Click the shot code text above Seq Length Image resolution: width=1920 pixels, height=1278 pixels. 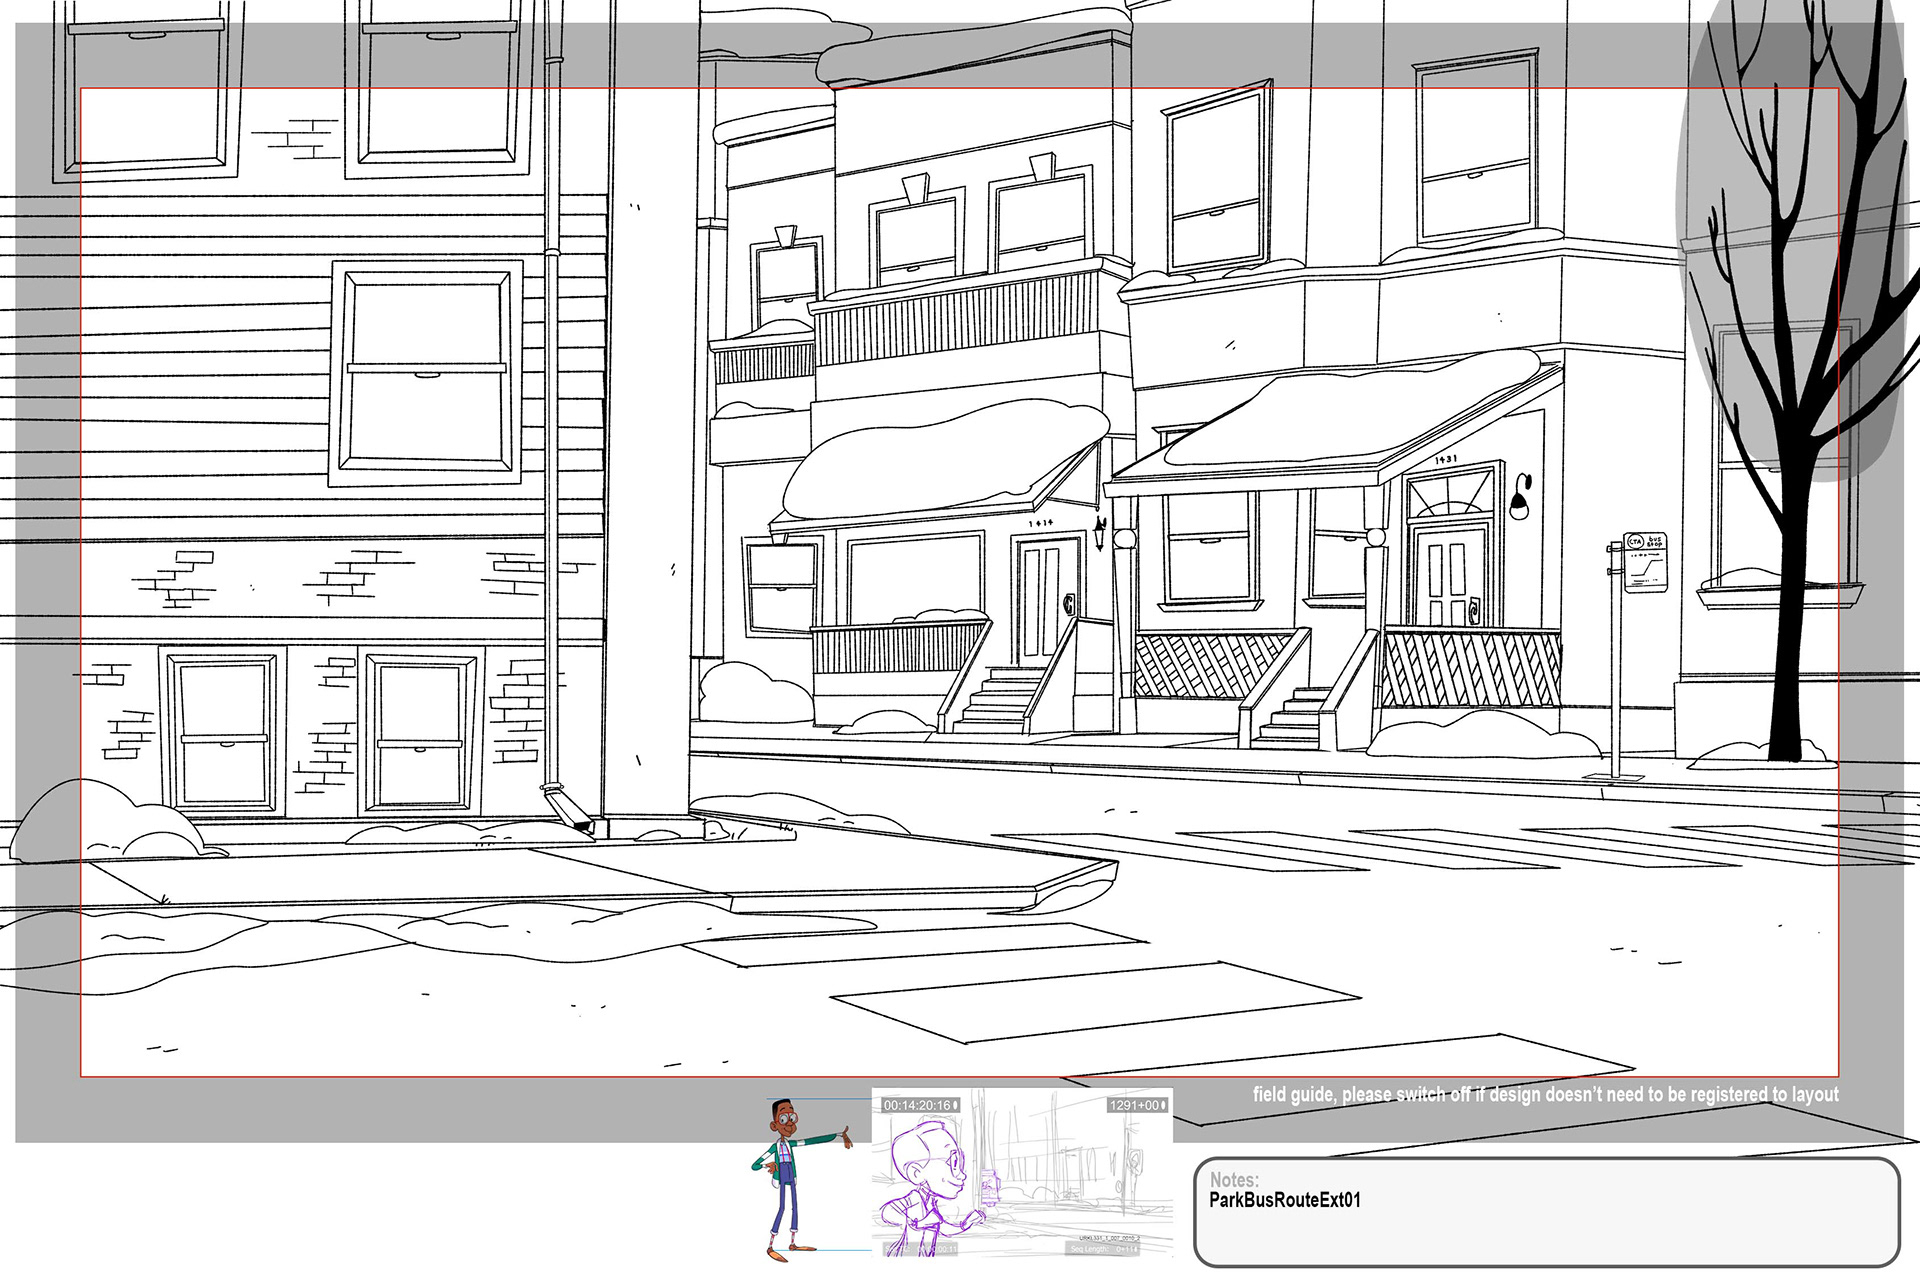(x=1108, y=1238)
